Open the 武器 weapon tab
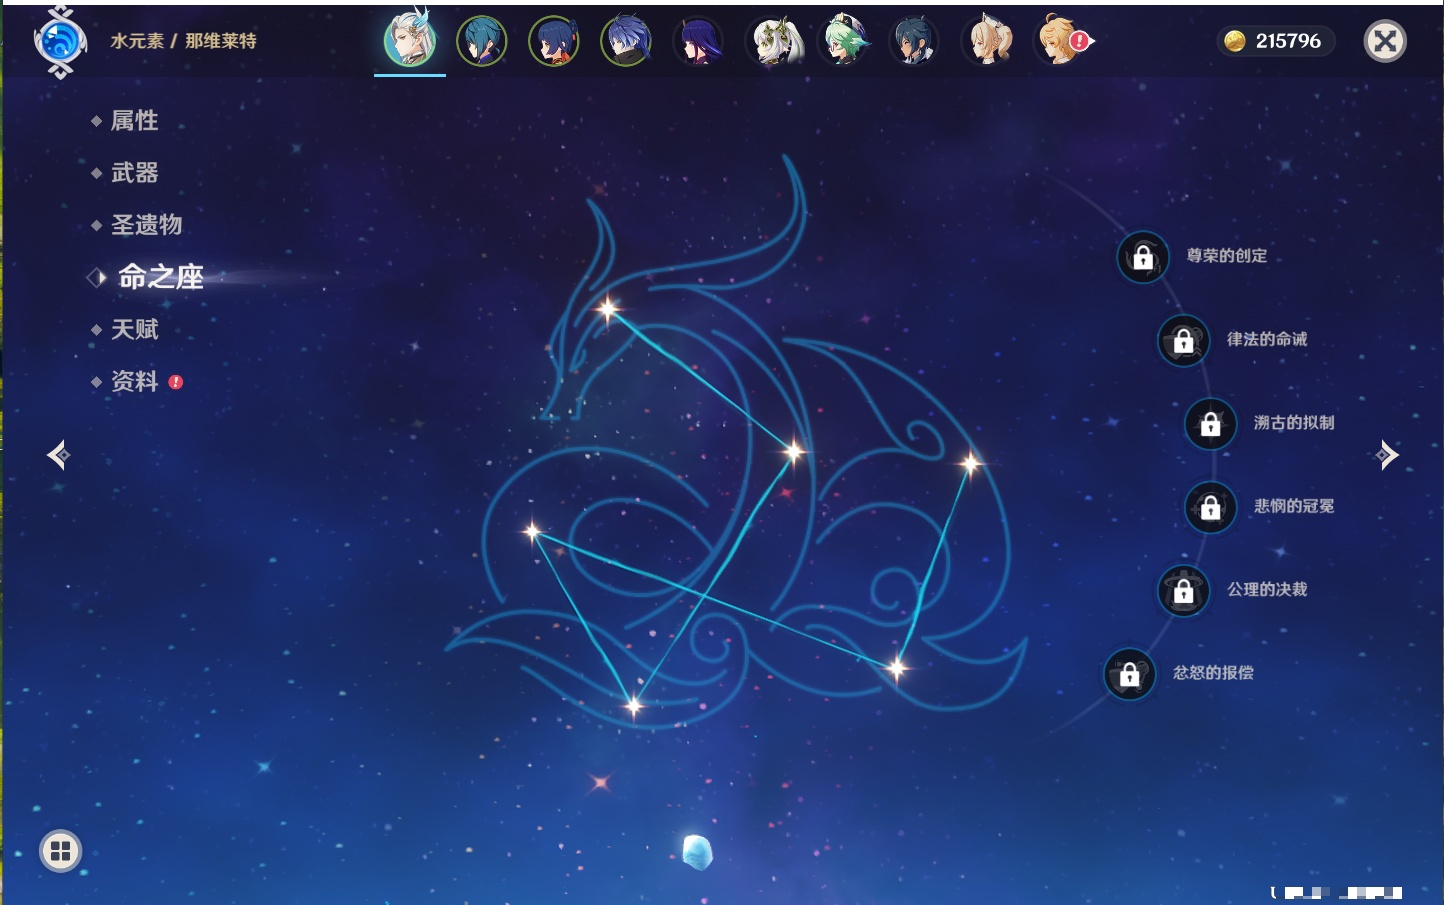 [x=134, y=173]
